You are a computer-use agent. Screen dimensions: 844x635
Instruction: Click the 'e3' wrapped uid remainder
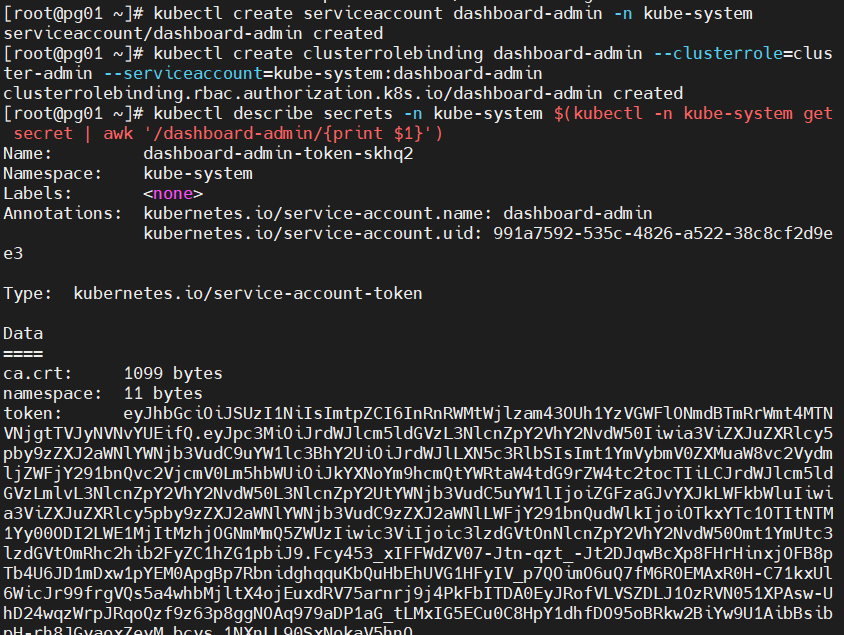pyautogui.click(x=13, y=253)
